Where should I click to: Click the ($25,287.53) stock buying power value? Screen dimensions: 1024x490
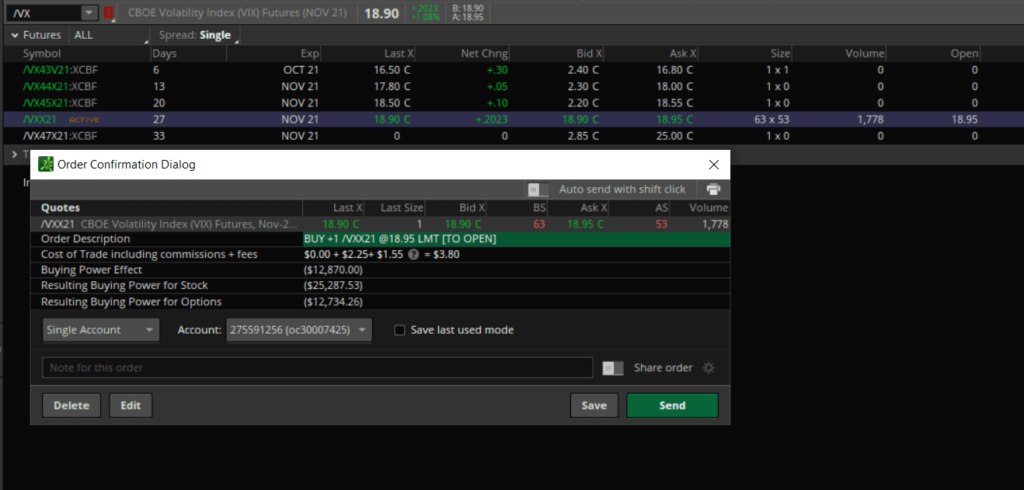pyautogui.click(x=333, y=286)
